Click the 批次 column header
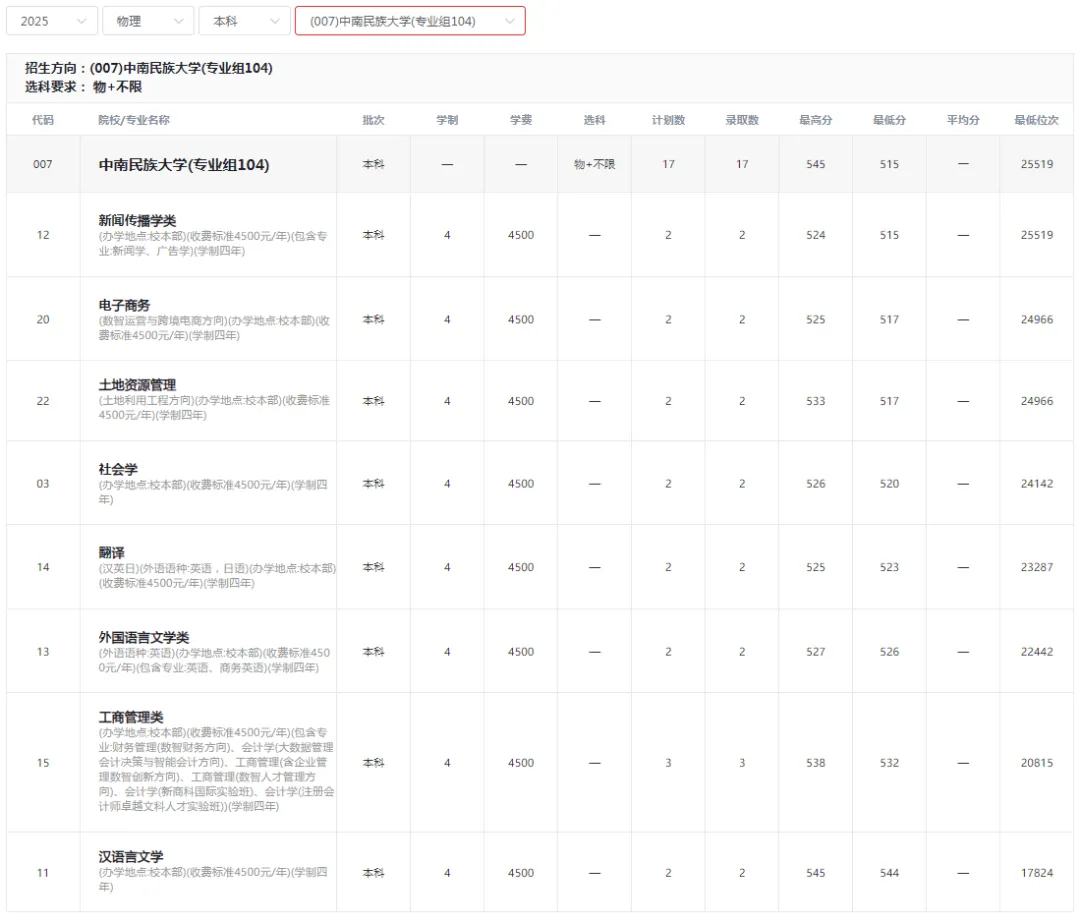Image resolution: width=1080 pixels, height=923 pixels. pos(373,120)
